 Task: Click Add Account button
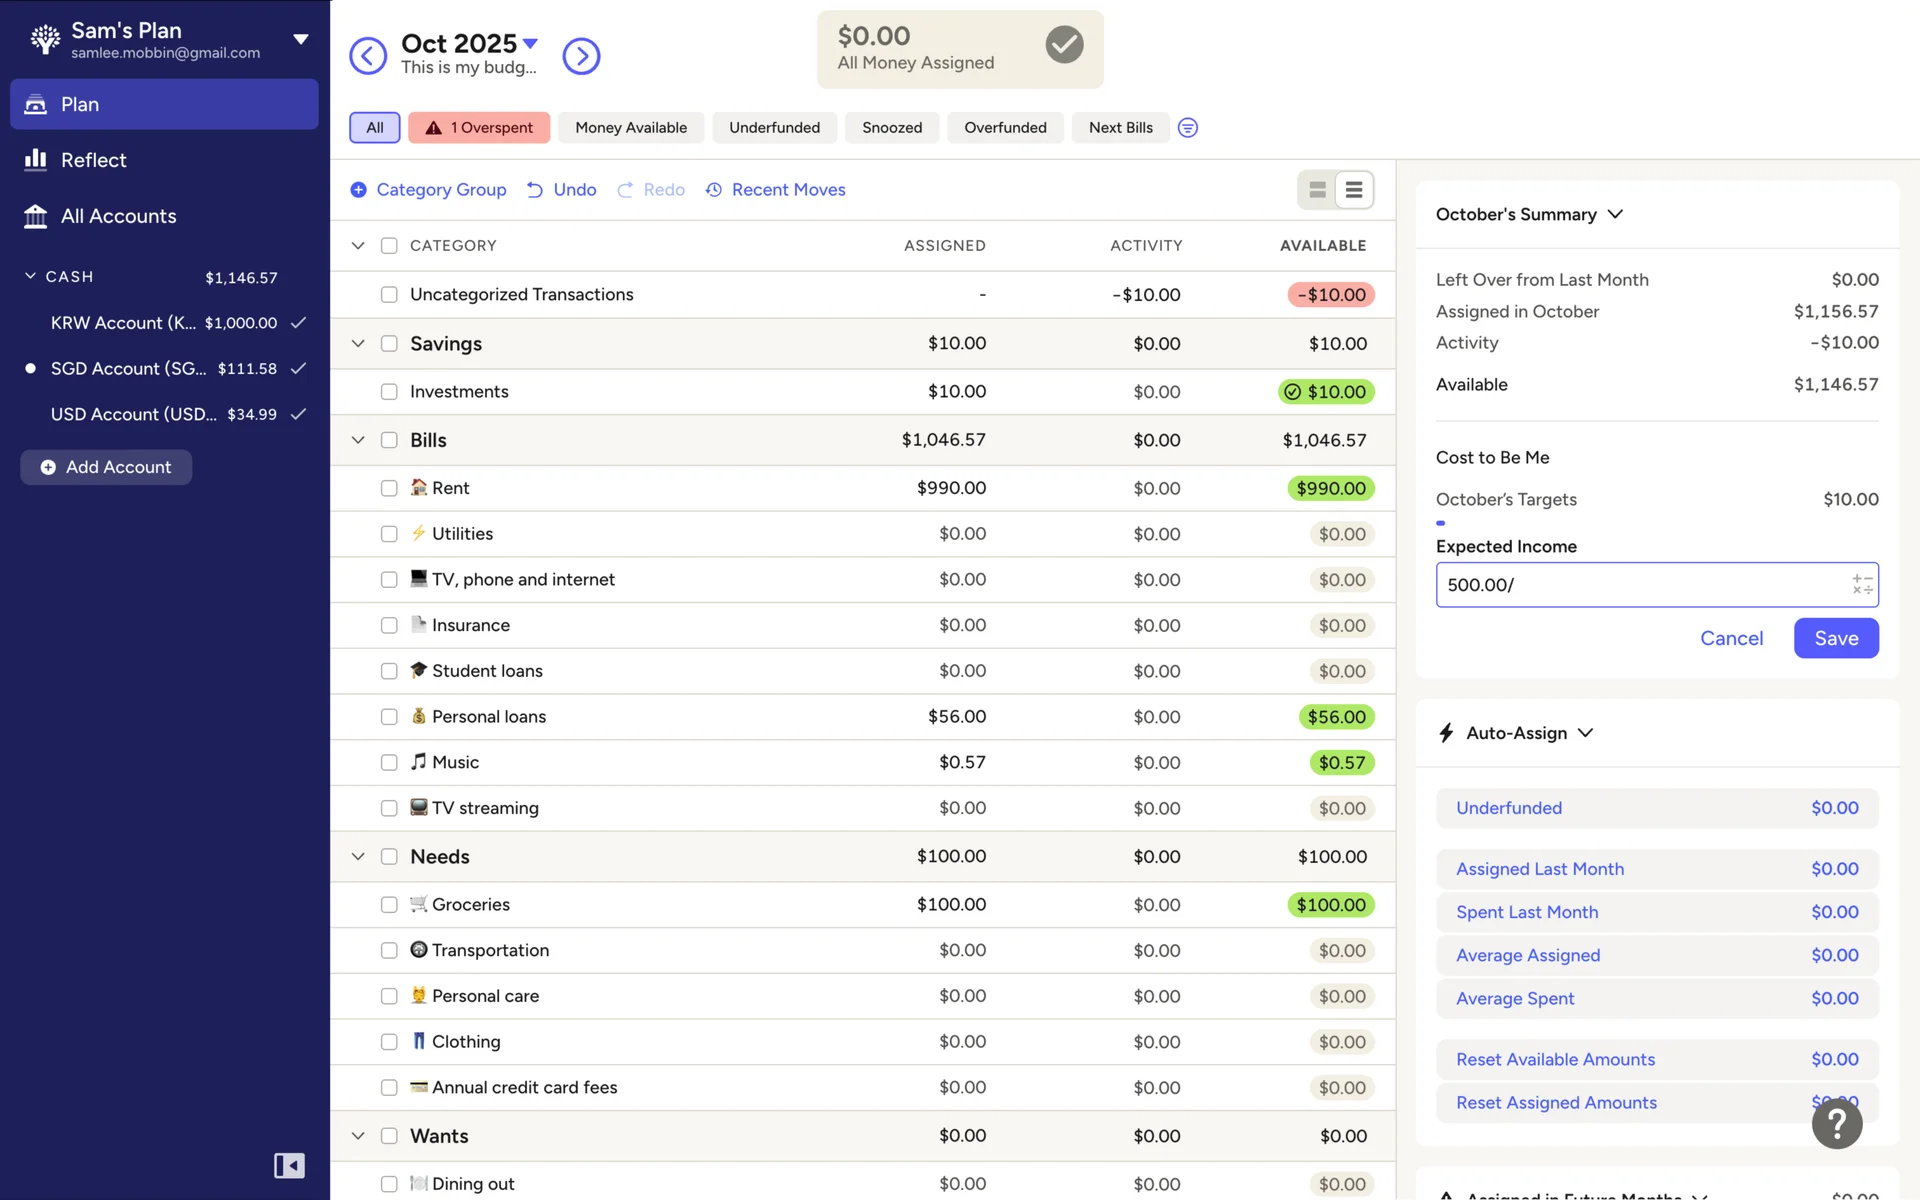coord(106,467)
